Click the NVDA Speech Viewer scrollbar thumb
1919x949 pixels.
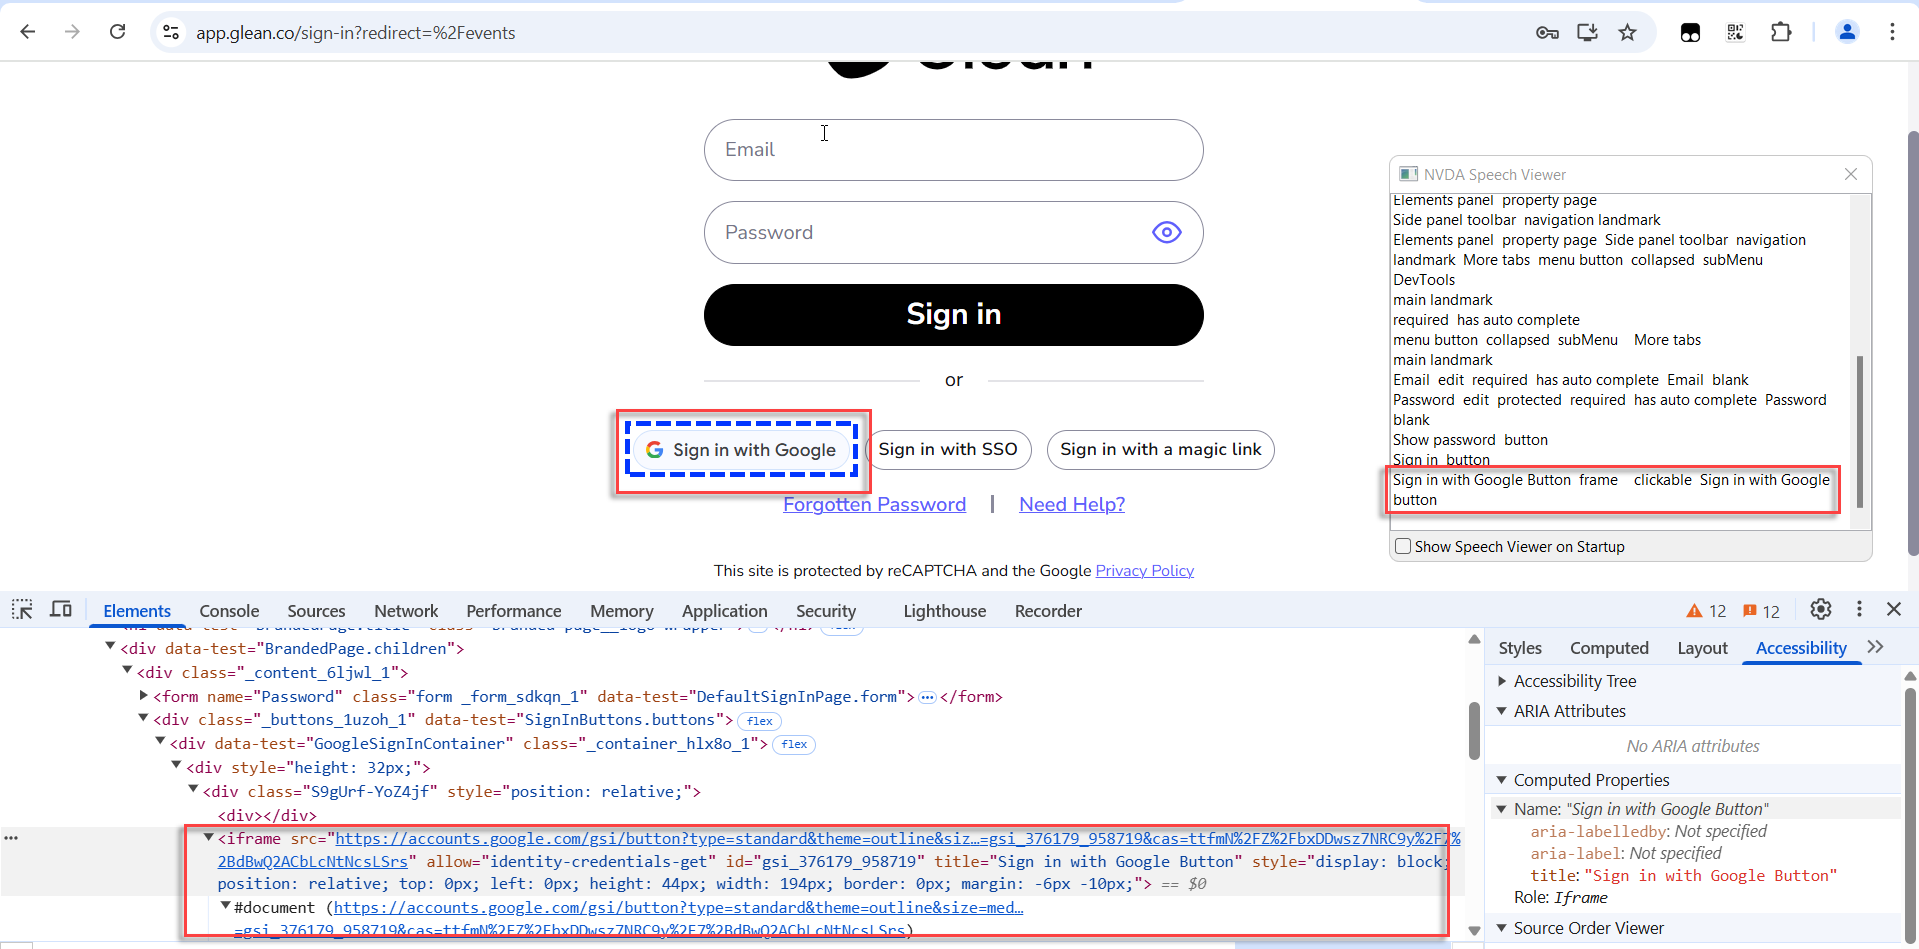pos(1859,430)
